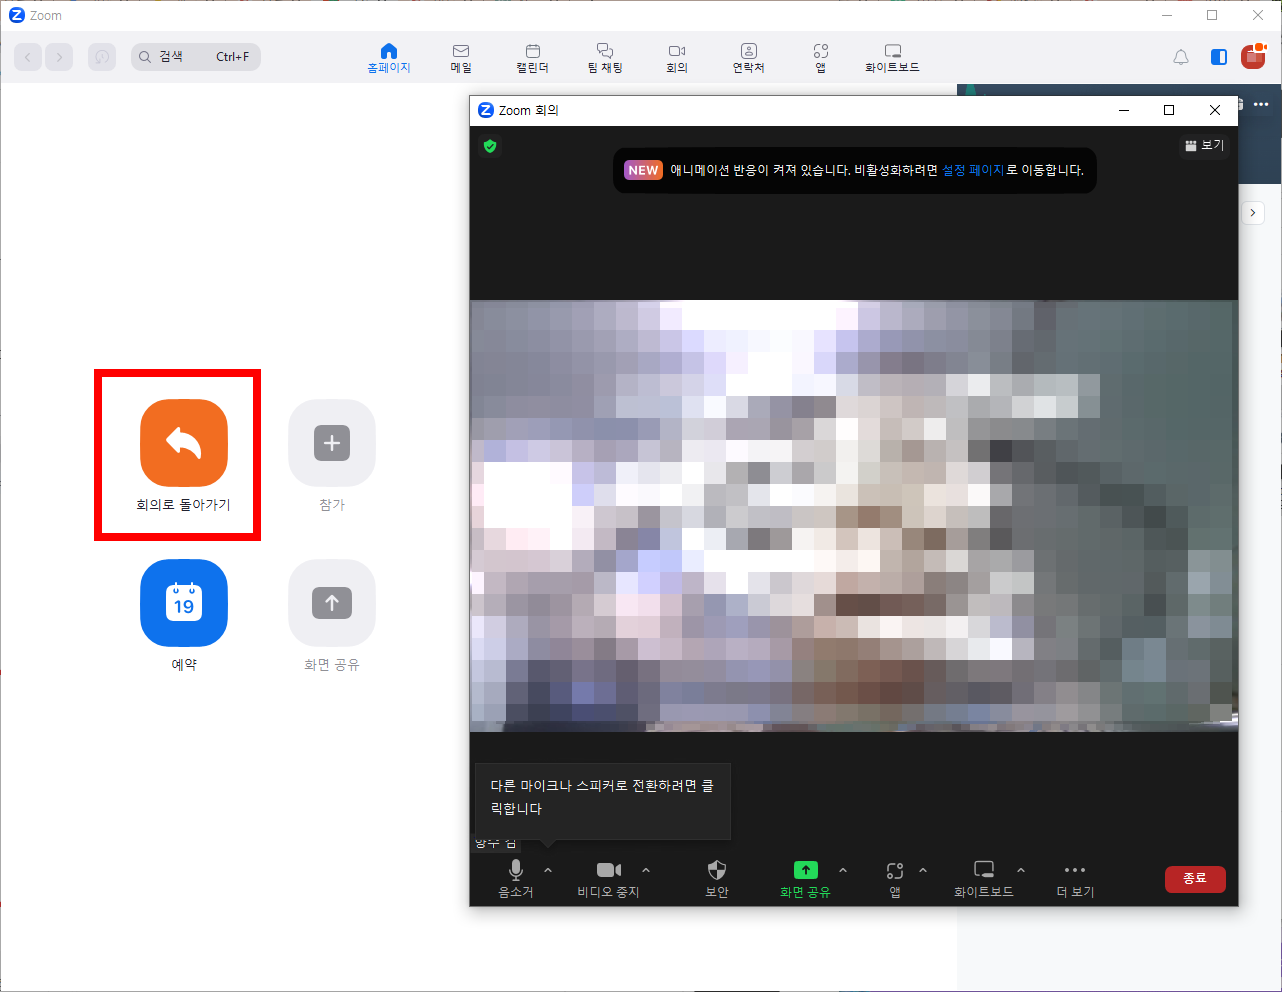Click 더 보기 (More) in the meeting controls
Screen dimensions: 1282x992
coord(1074,877)
